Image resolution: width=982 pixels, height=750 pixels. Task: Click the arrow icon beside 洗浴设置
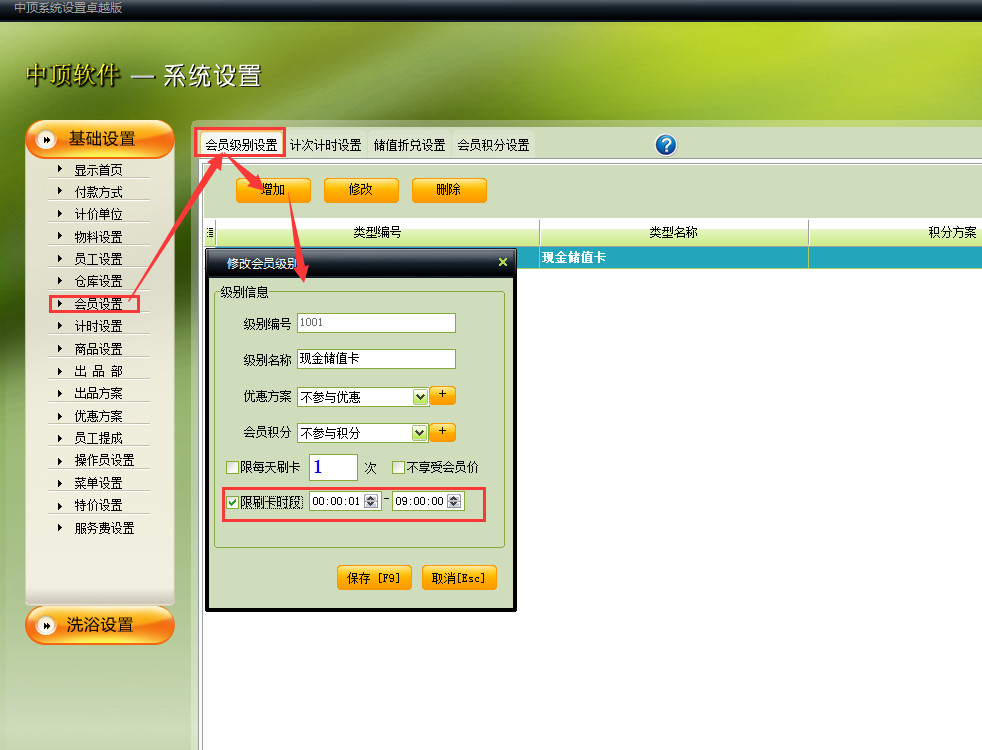tap(46, 625)
